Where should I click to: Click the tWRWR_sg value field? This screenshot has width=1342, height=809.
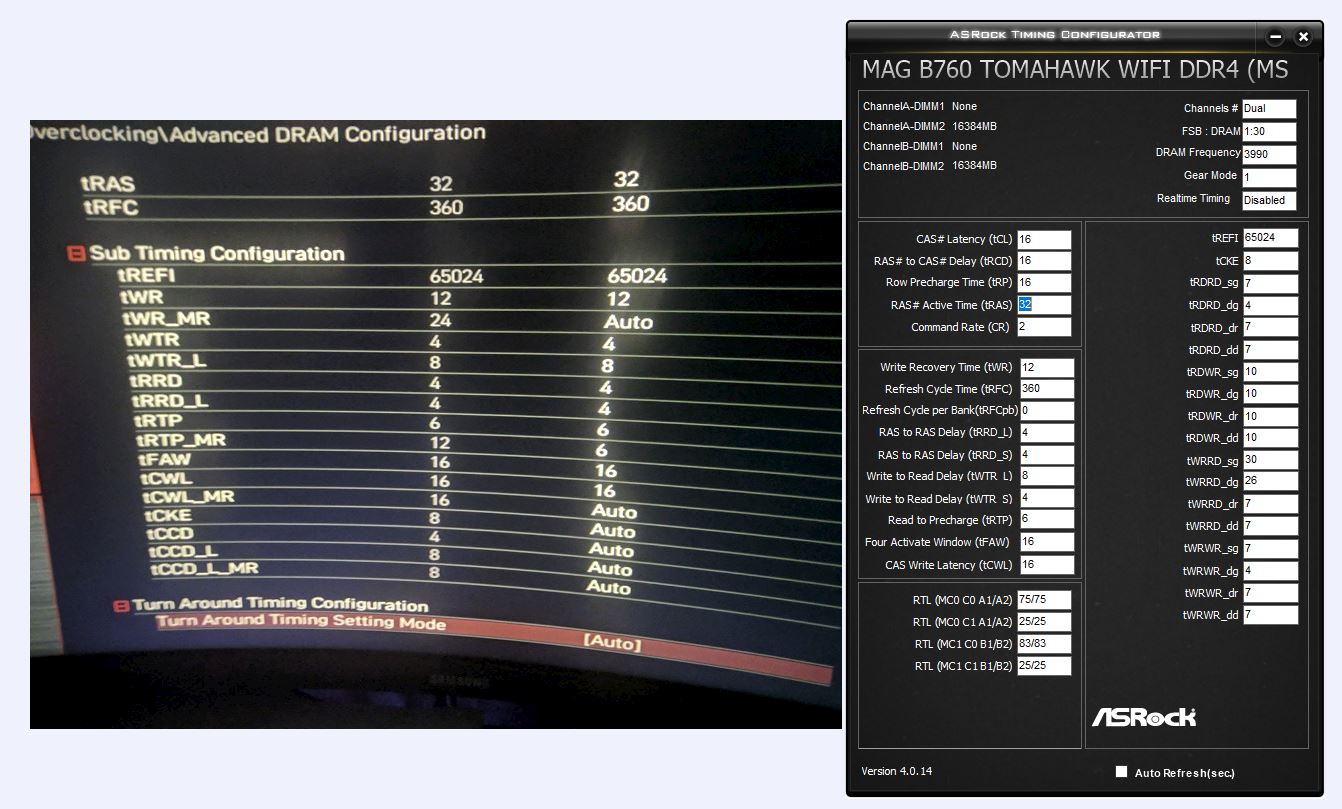click(x=1270, y=548)
